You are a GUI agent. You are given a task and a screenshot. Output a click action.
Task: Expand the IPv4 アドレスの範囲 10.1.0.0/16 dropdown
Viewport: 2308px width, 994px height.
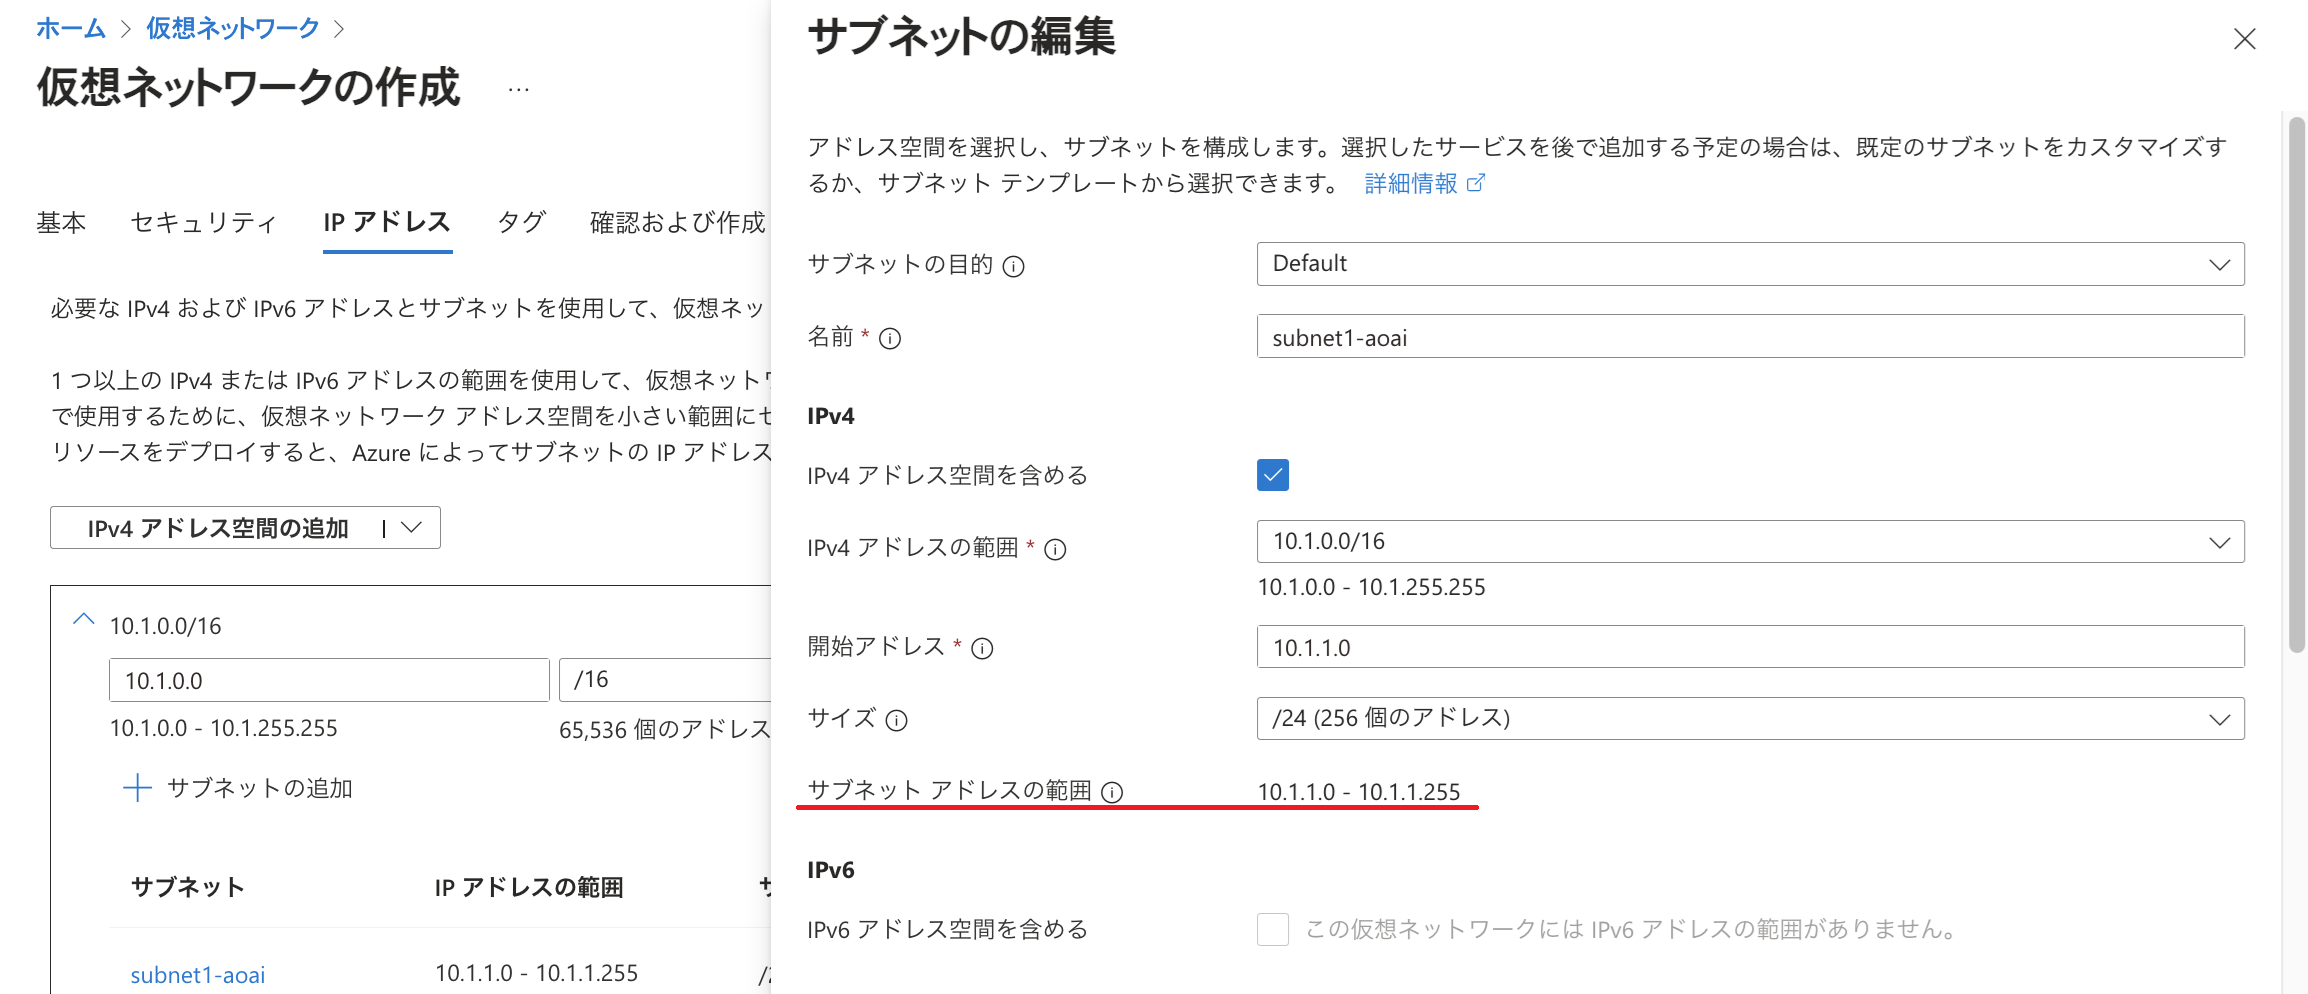1749,542
